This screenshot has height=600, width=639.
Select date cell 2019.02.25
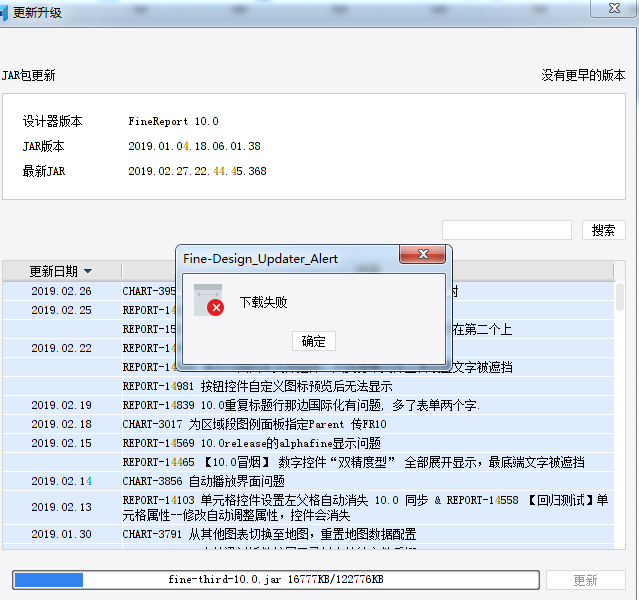pyautogui.click(x=62, y=310)
